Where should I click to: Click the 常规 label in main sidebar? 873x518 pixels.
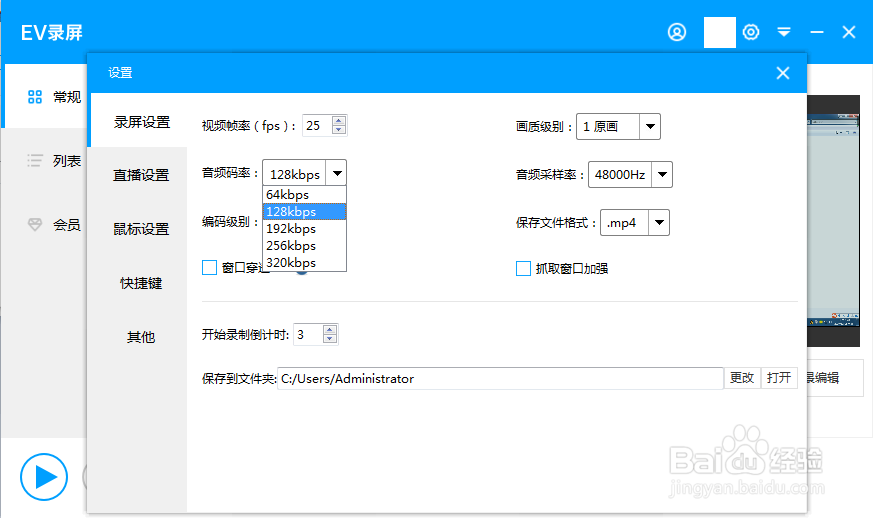tap(67, 97)
